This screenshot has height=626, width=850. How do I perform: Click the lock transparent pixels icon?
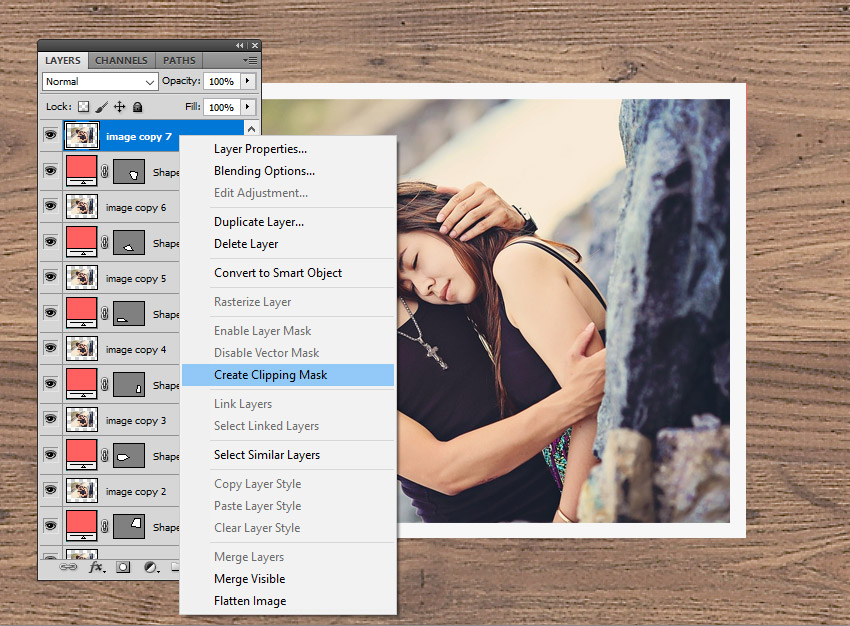point(84,107)
